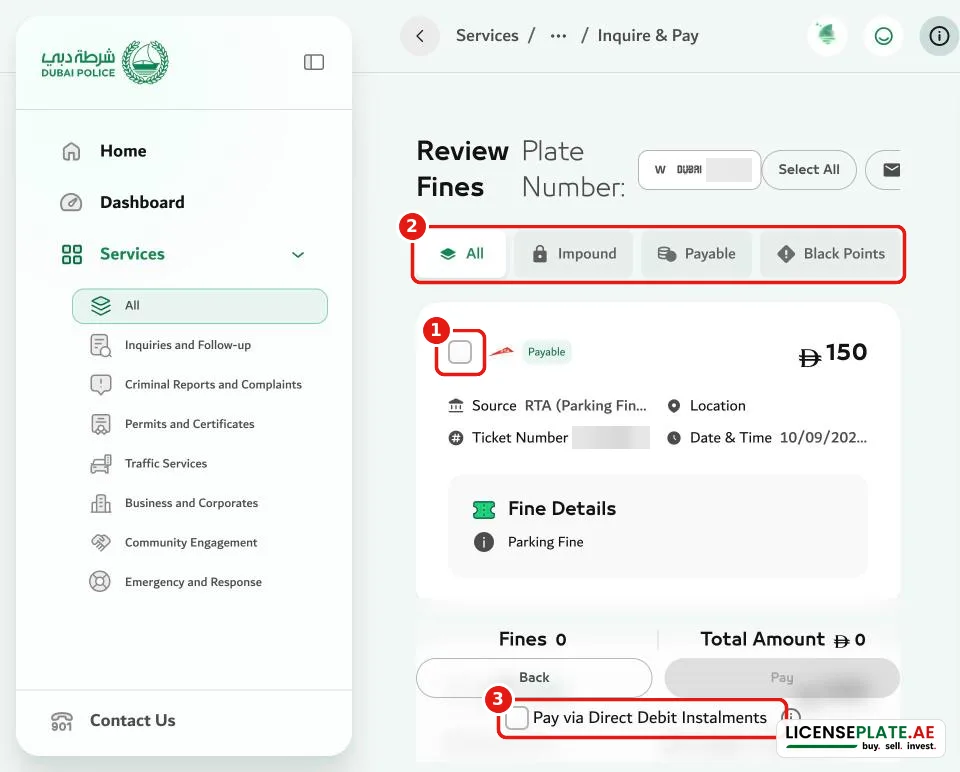Click the Location pin icon
This screenshot has width=960, height=772.
(x=673, y=406)
